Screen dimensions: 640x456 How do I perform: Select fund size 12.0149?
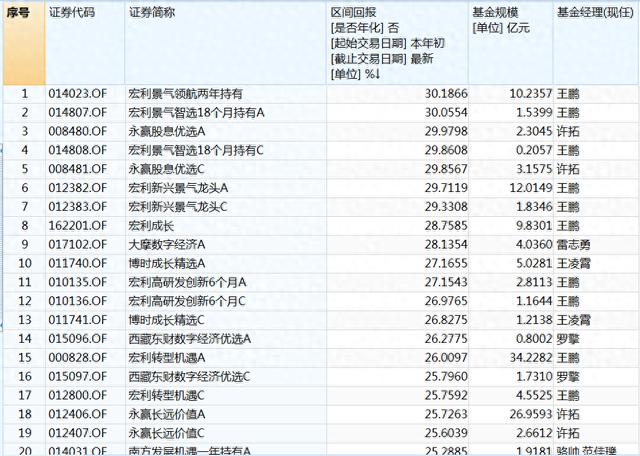point(531,188)
